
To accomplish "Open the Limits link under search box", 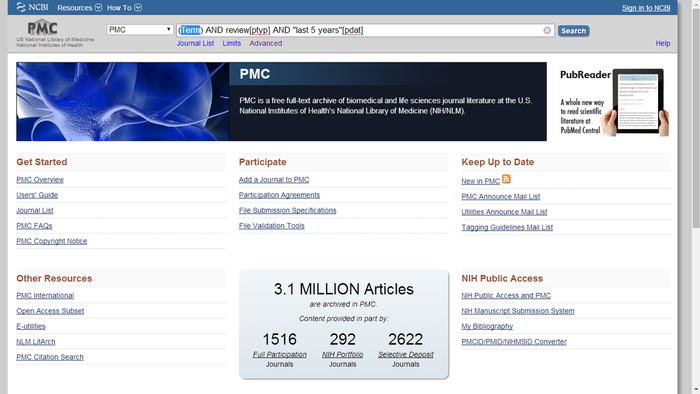I will 232,43.
